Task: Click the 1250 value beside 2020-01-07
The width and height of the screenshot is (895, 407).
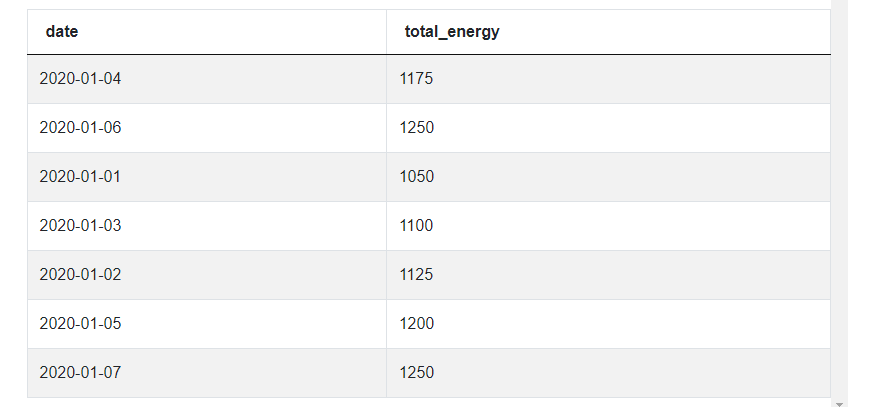Action: coord(608,373)
